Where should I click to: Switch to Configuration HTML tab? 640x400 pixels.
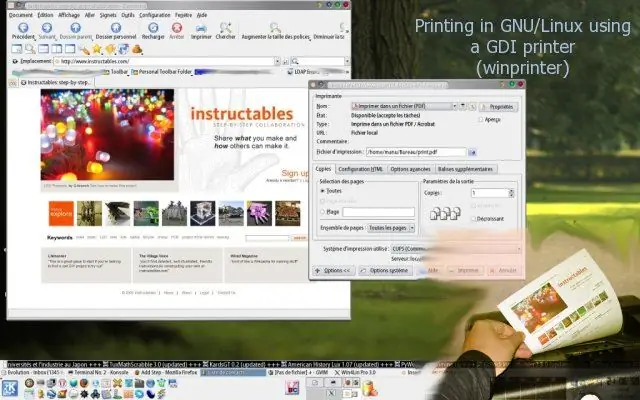pyautogui.click(x=361, y=169)
